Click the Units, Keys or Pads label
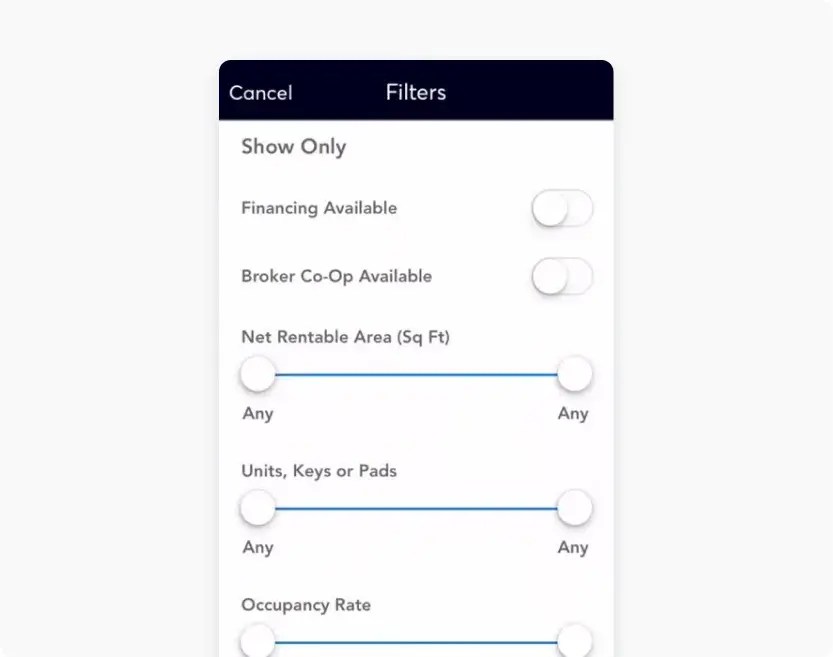Image resolution: width=833 pixels, height=657 pixels. tap(319, 471)
